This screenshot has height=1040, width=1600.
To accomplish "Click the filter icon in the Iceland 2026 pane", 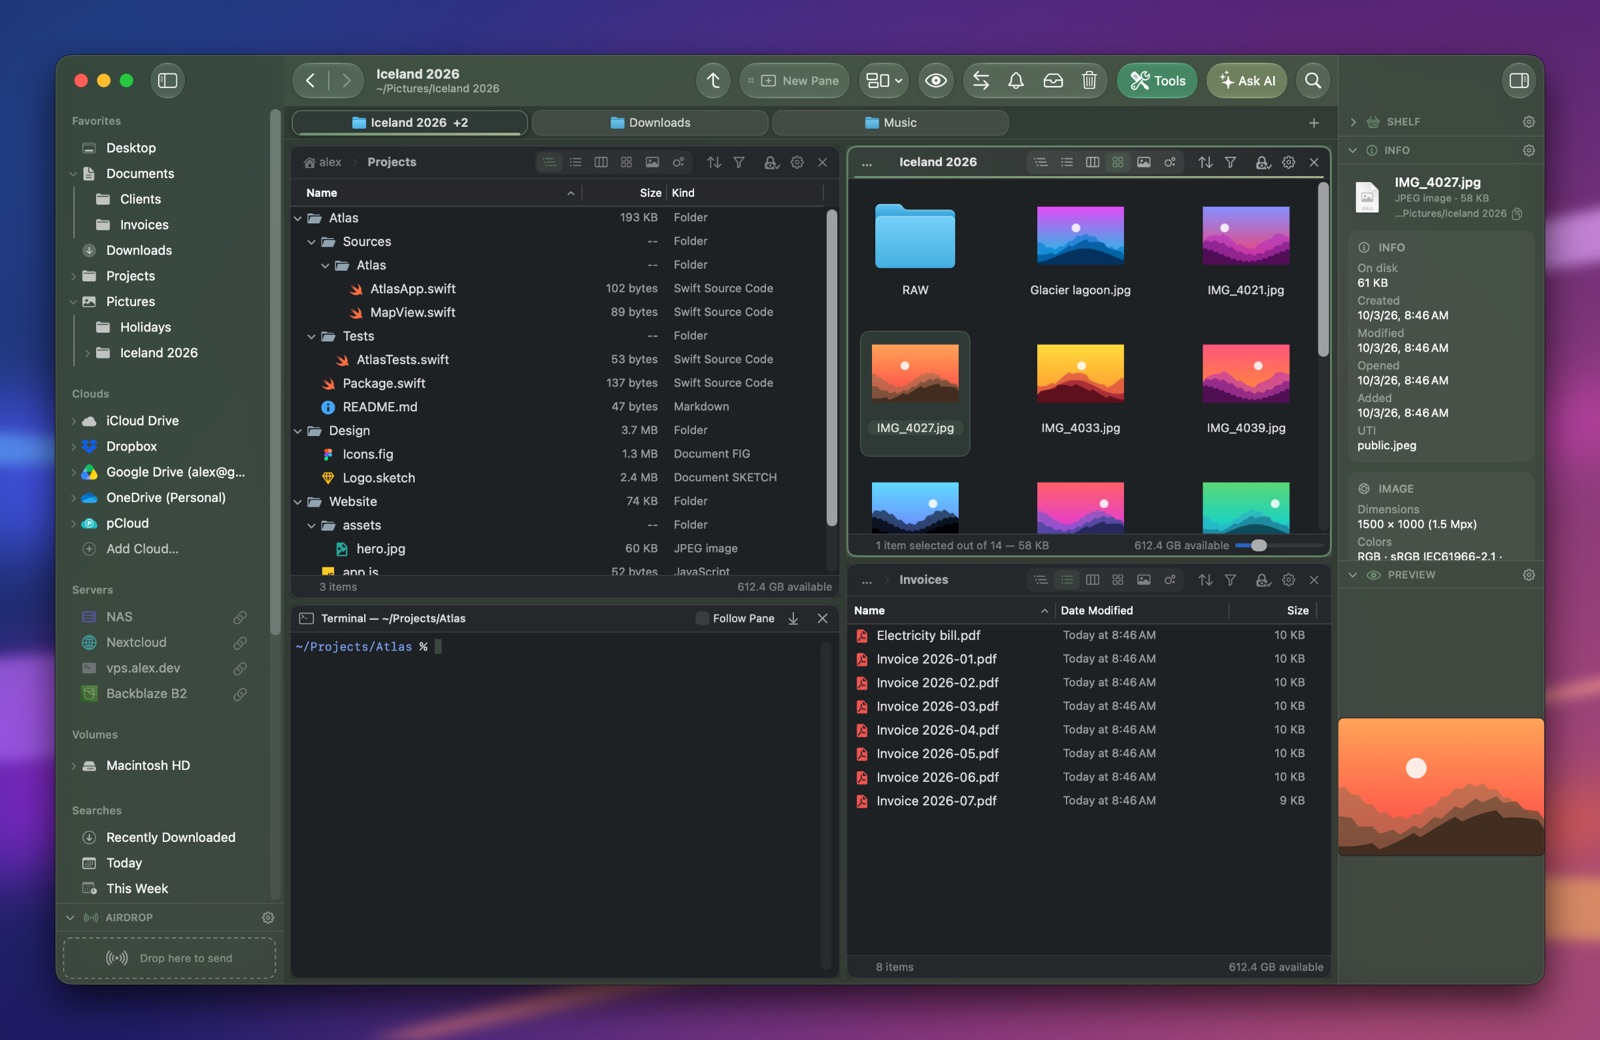I will point(1231,162).
